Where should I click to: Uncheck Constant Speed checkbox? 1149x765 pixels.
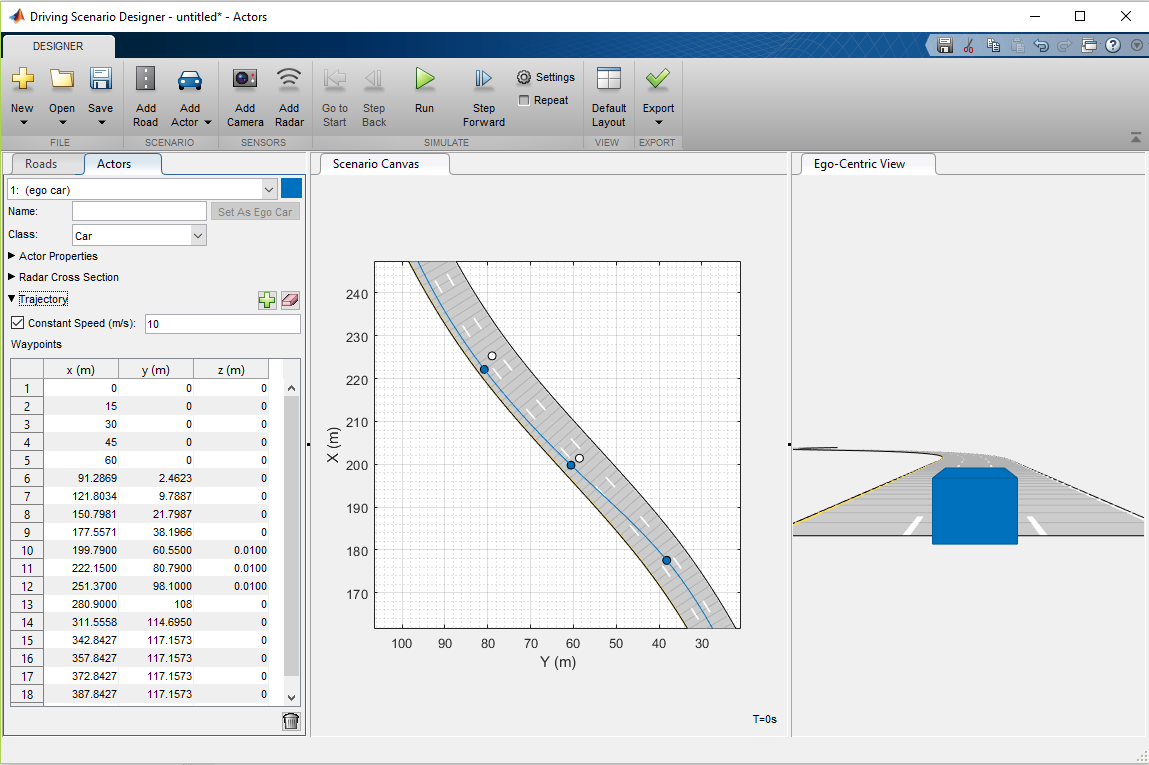click(x=18, y=322)
